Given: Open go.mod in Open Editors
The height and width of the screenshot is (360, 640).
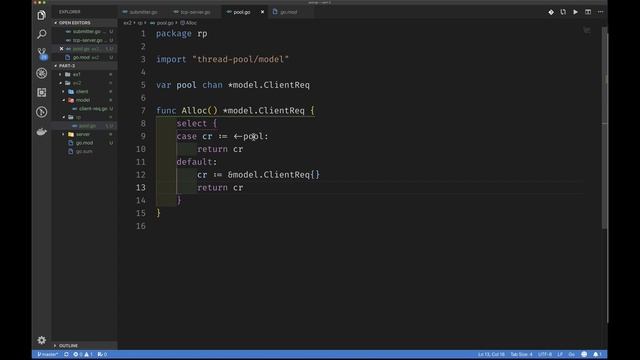Looking at the screenshot, I should coord(85,57).
